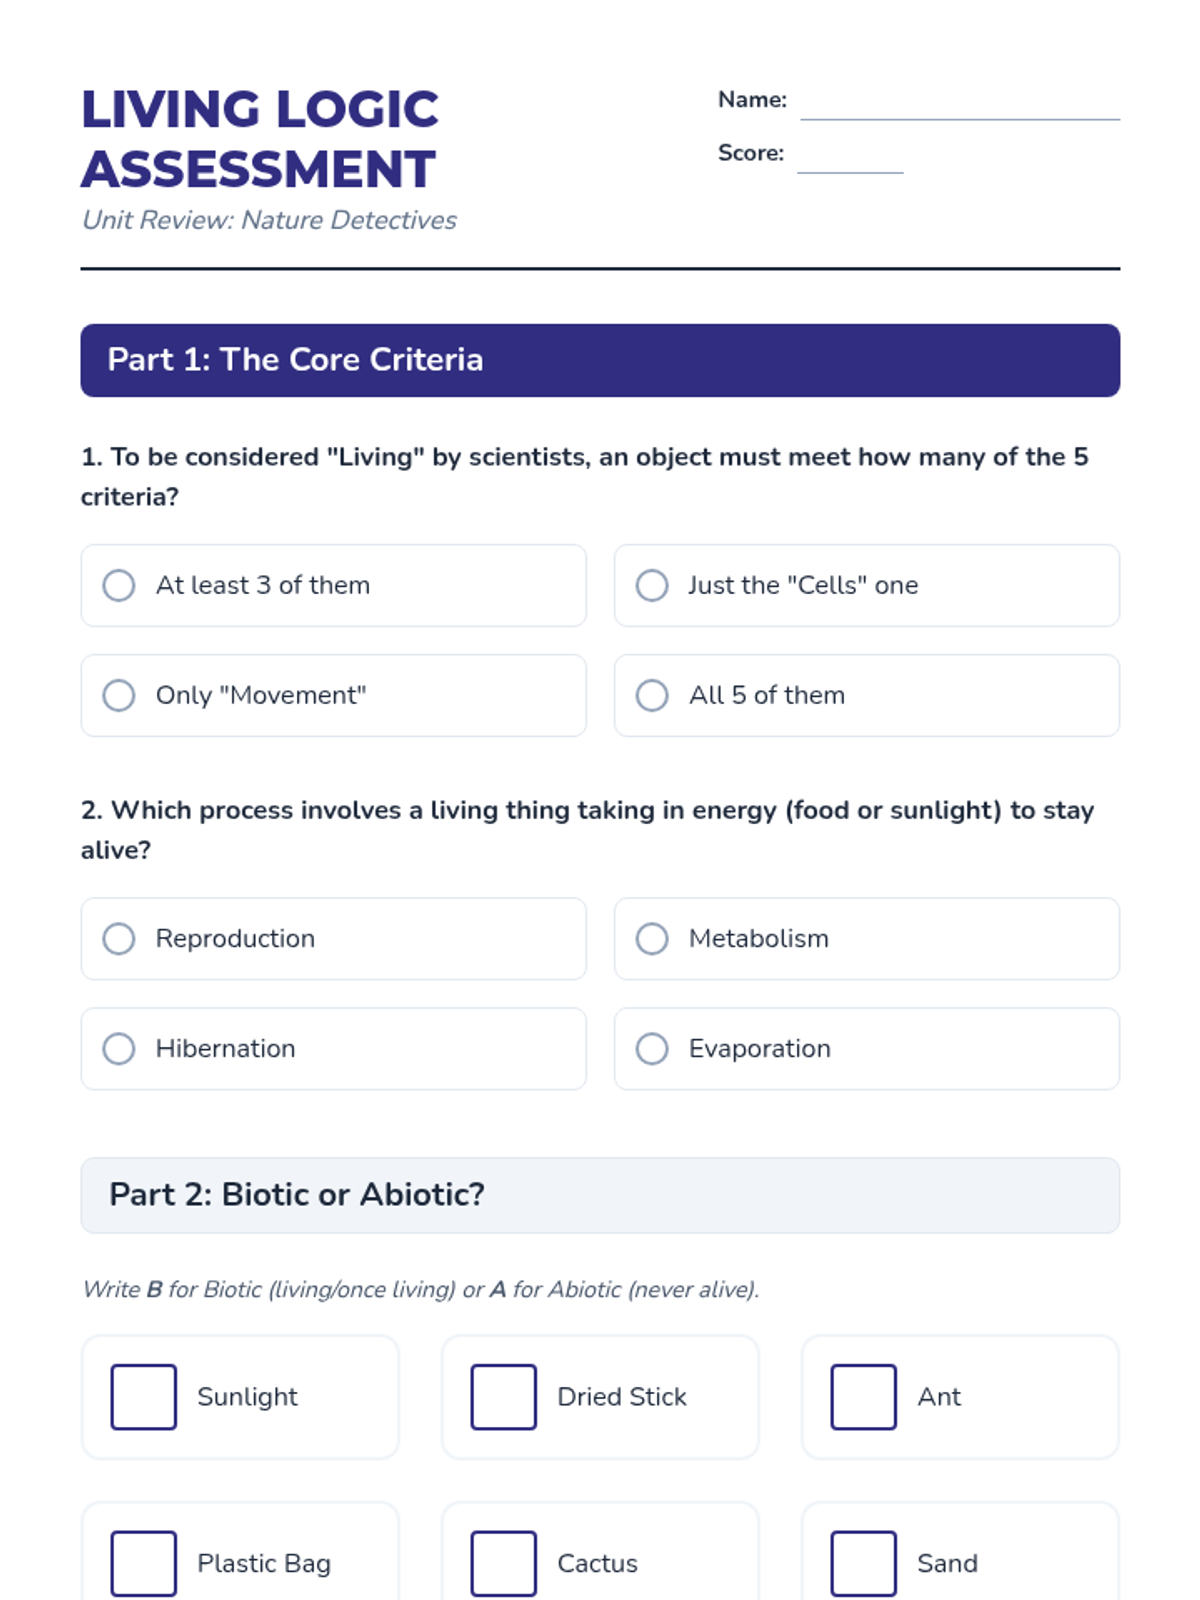
Task: Select "All 5 of them" answer
Action: [x=652, y=695]
